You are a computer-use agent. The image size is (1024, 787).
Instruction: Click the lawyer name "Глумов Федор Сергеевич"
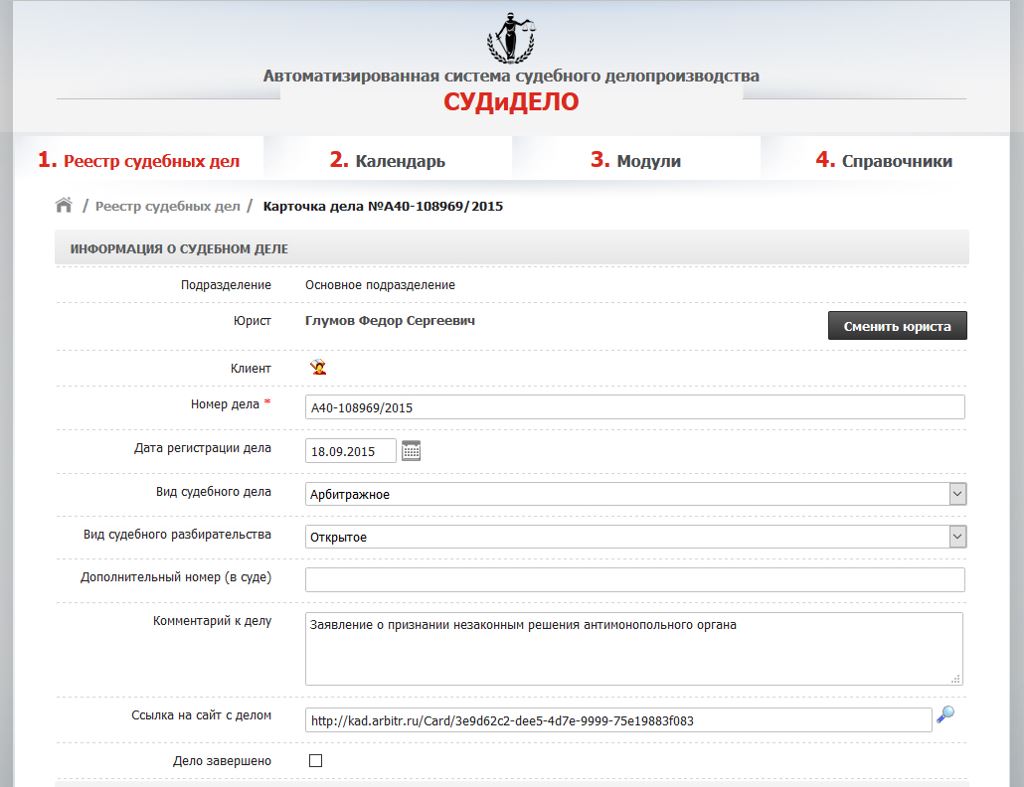tap(390, 321)
